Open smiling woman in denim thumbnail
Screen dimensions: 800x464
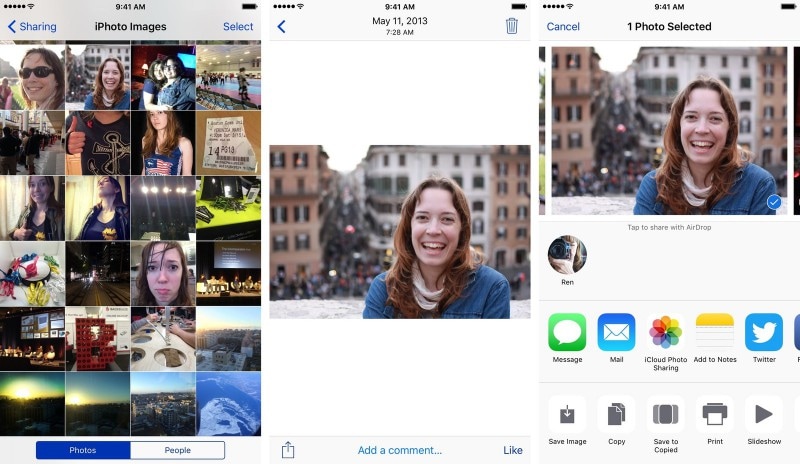pyautogui.click(x=97, y=77)
